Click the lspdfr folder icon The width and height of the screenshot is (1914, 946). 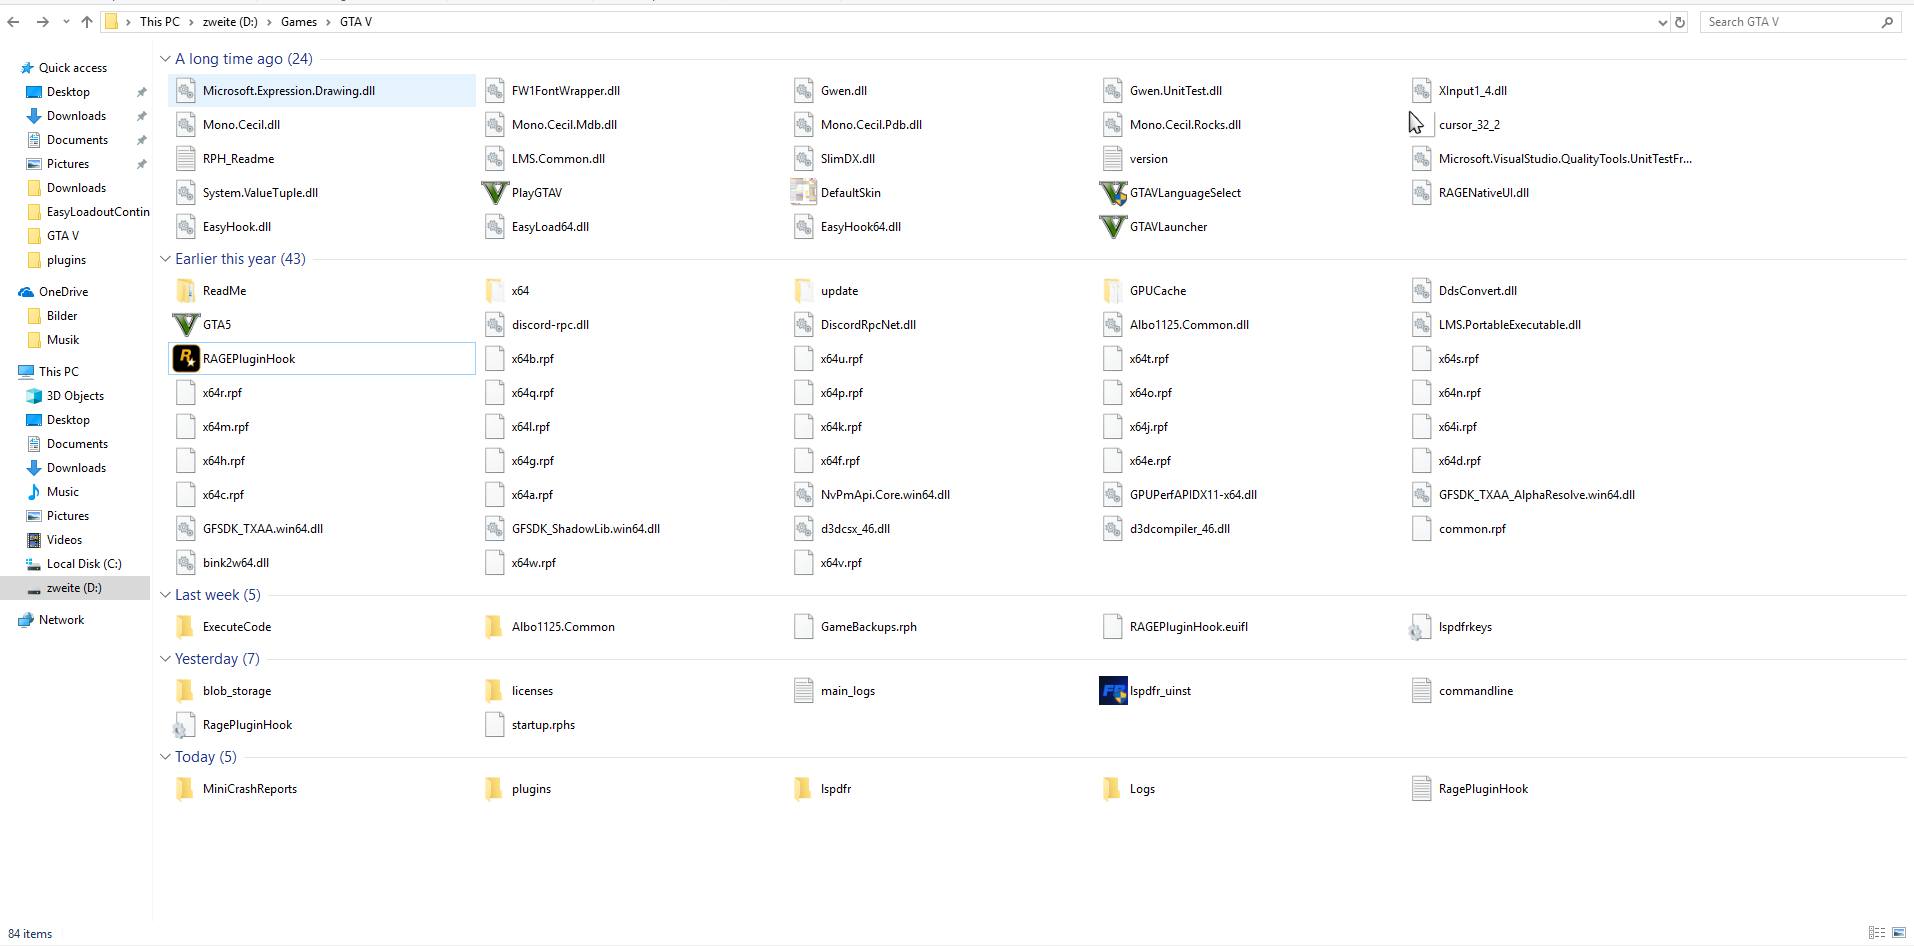[x=804, y=789]
